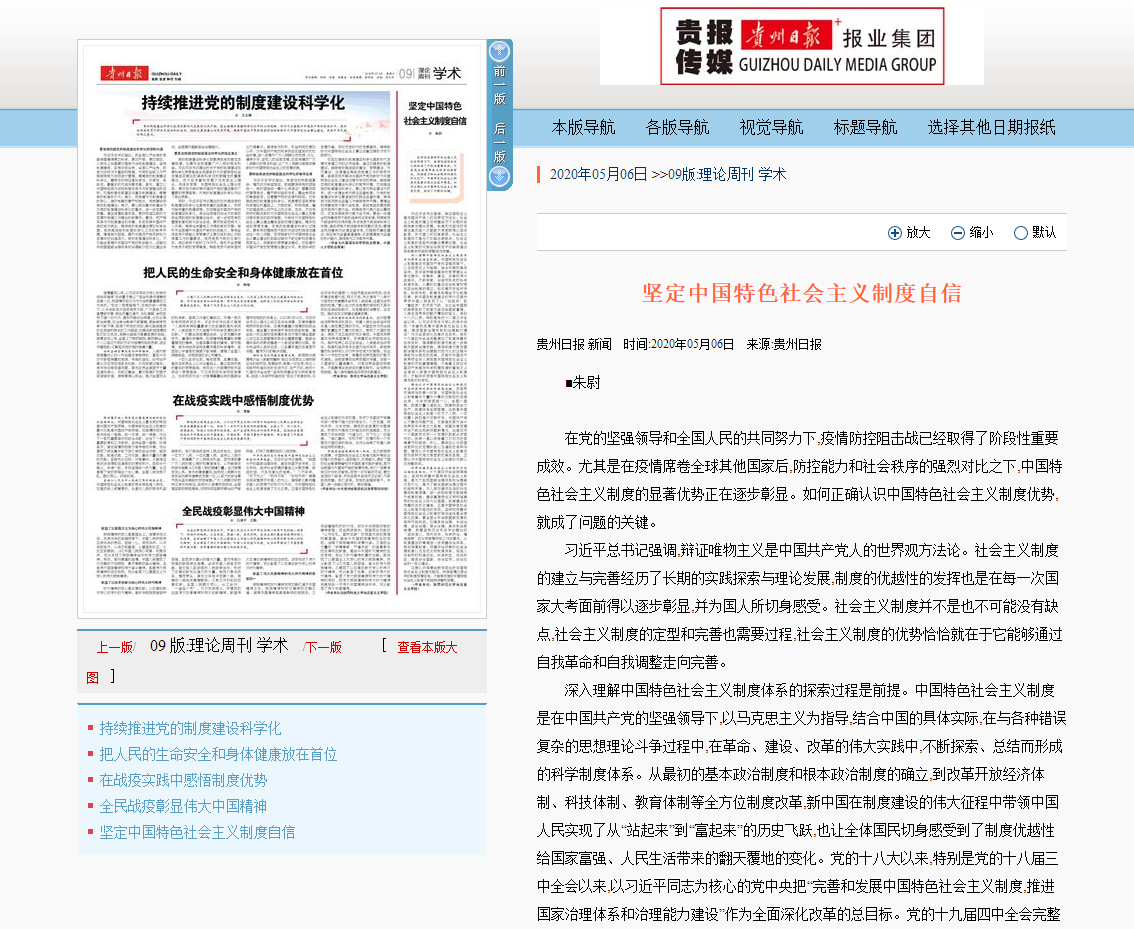1134x929 pixels.
Task: Click the 2020年05月06日 breadcrumb date
Action: [598, 174]
